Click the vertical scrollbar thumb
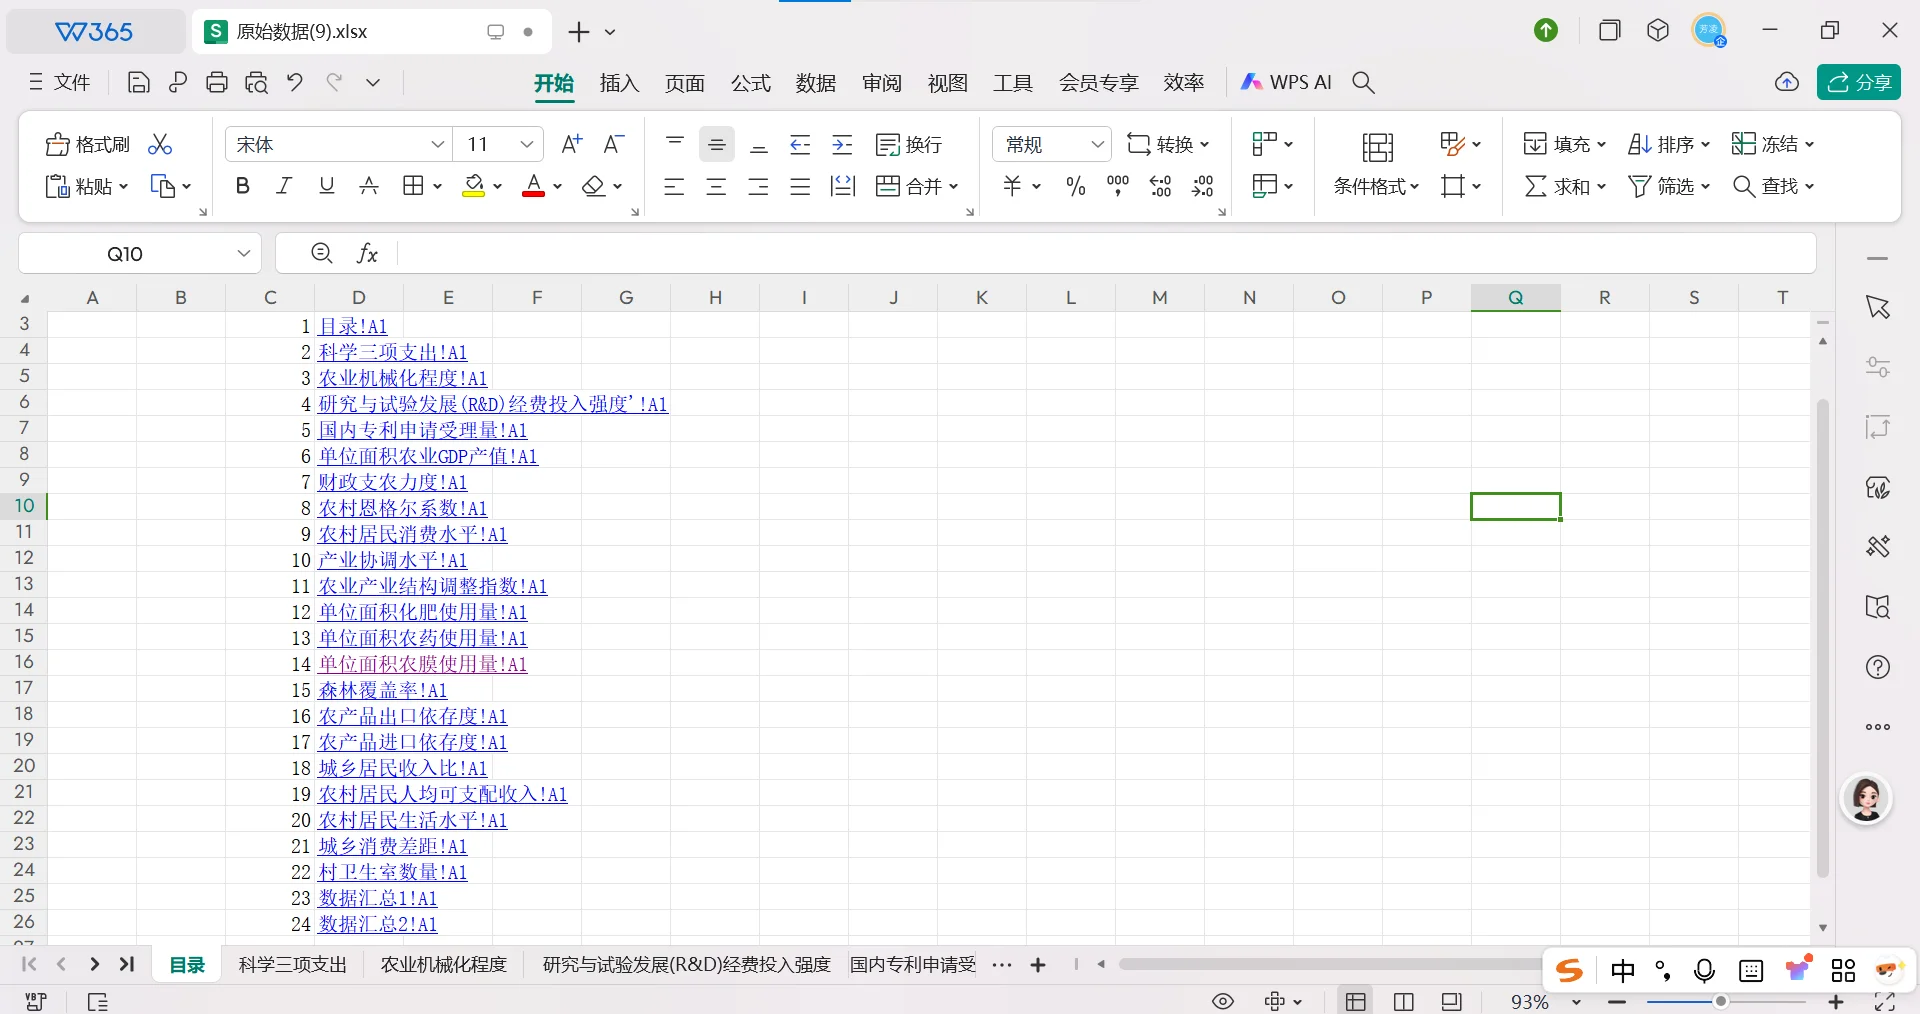Viewport: 1920px width, 1014px height. (x=1823, y=638)
